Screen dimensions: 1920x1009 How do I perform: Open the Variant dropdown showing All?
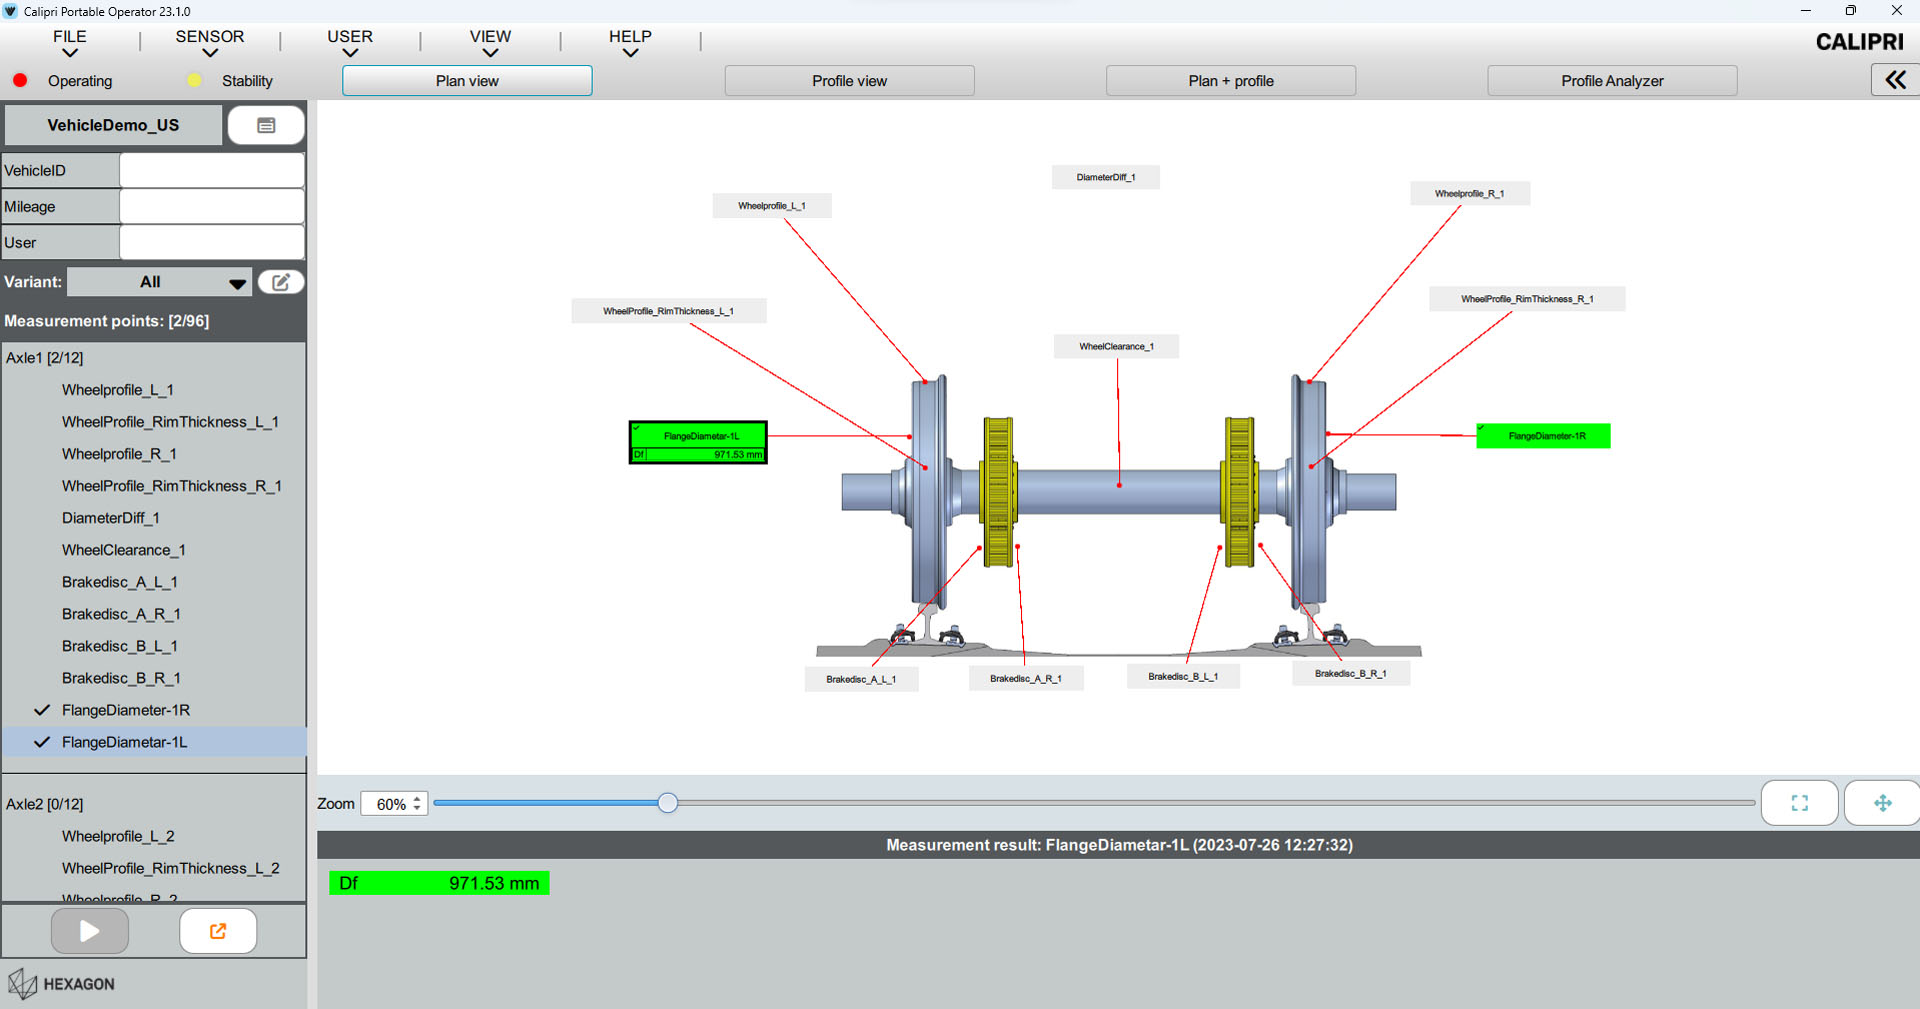pyautogui.click(x=159, y=282)
